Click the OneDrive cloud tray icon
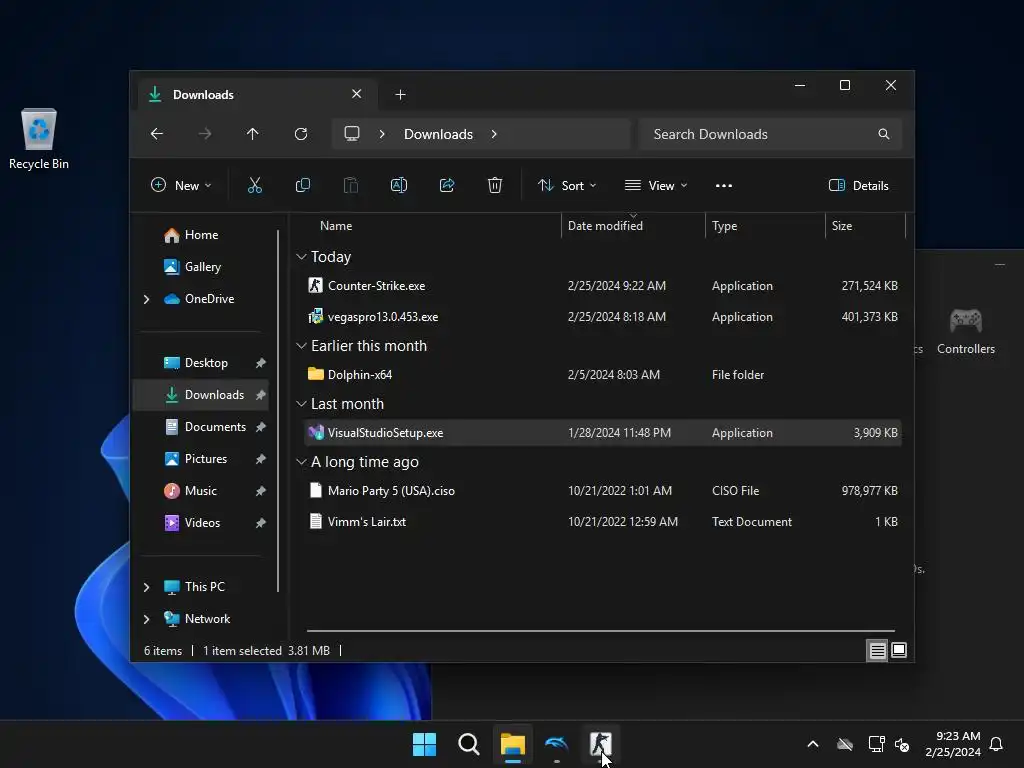This screenshot has width=1024, height=768. 845,744
